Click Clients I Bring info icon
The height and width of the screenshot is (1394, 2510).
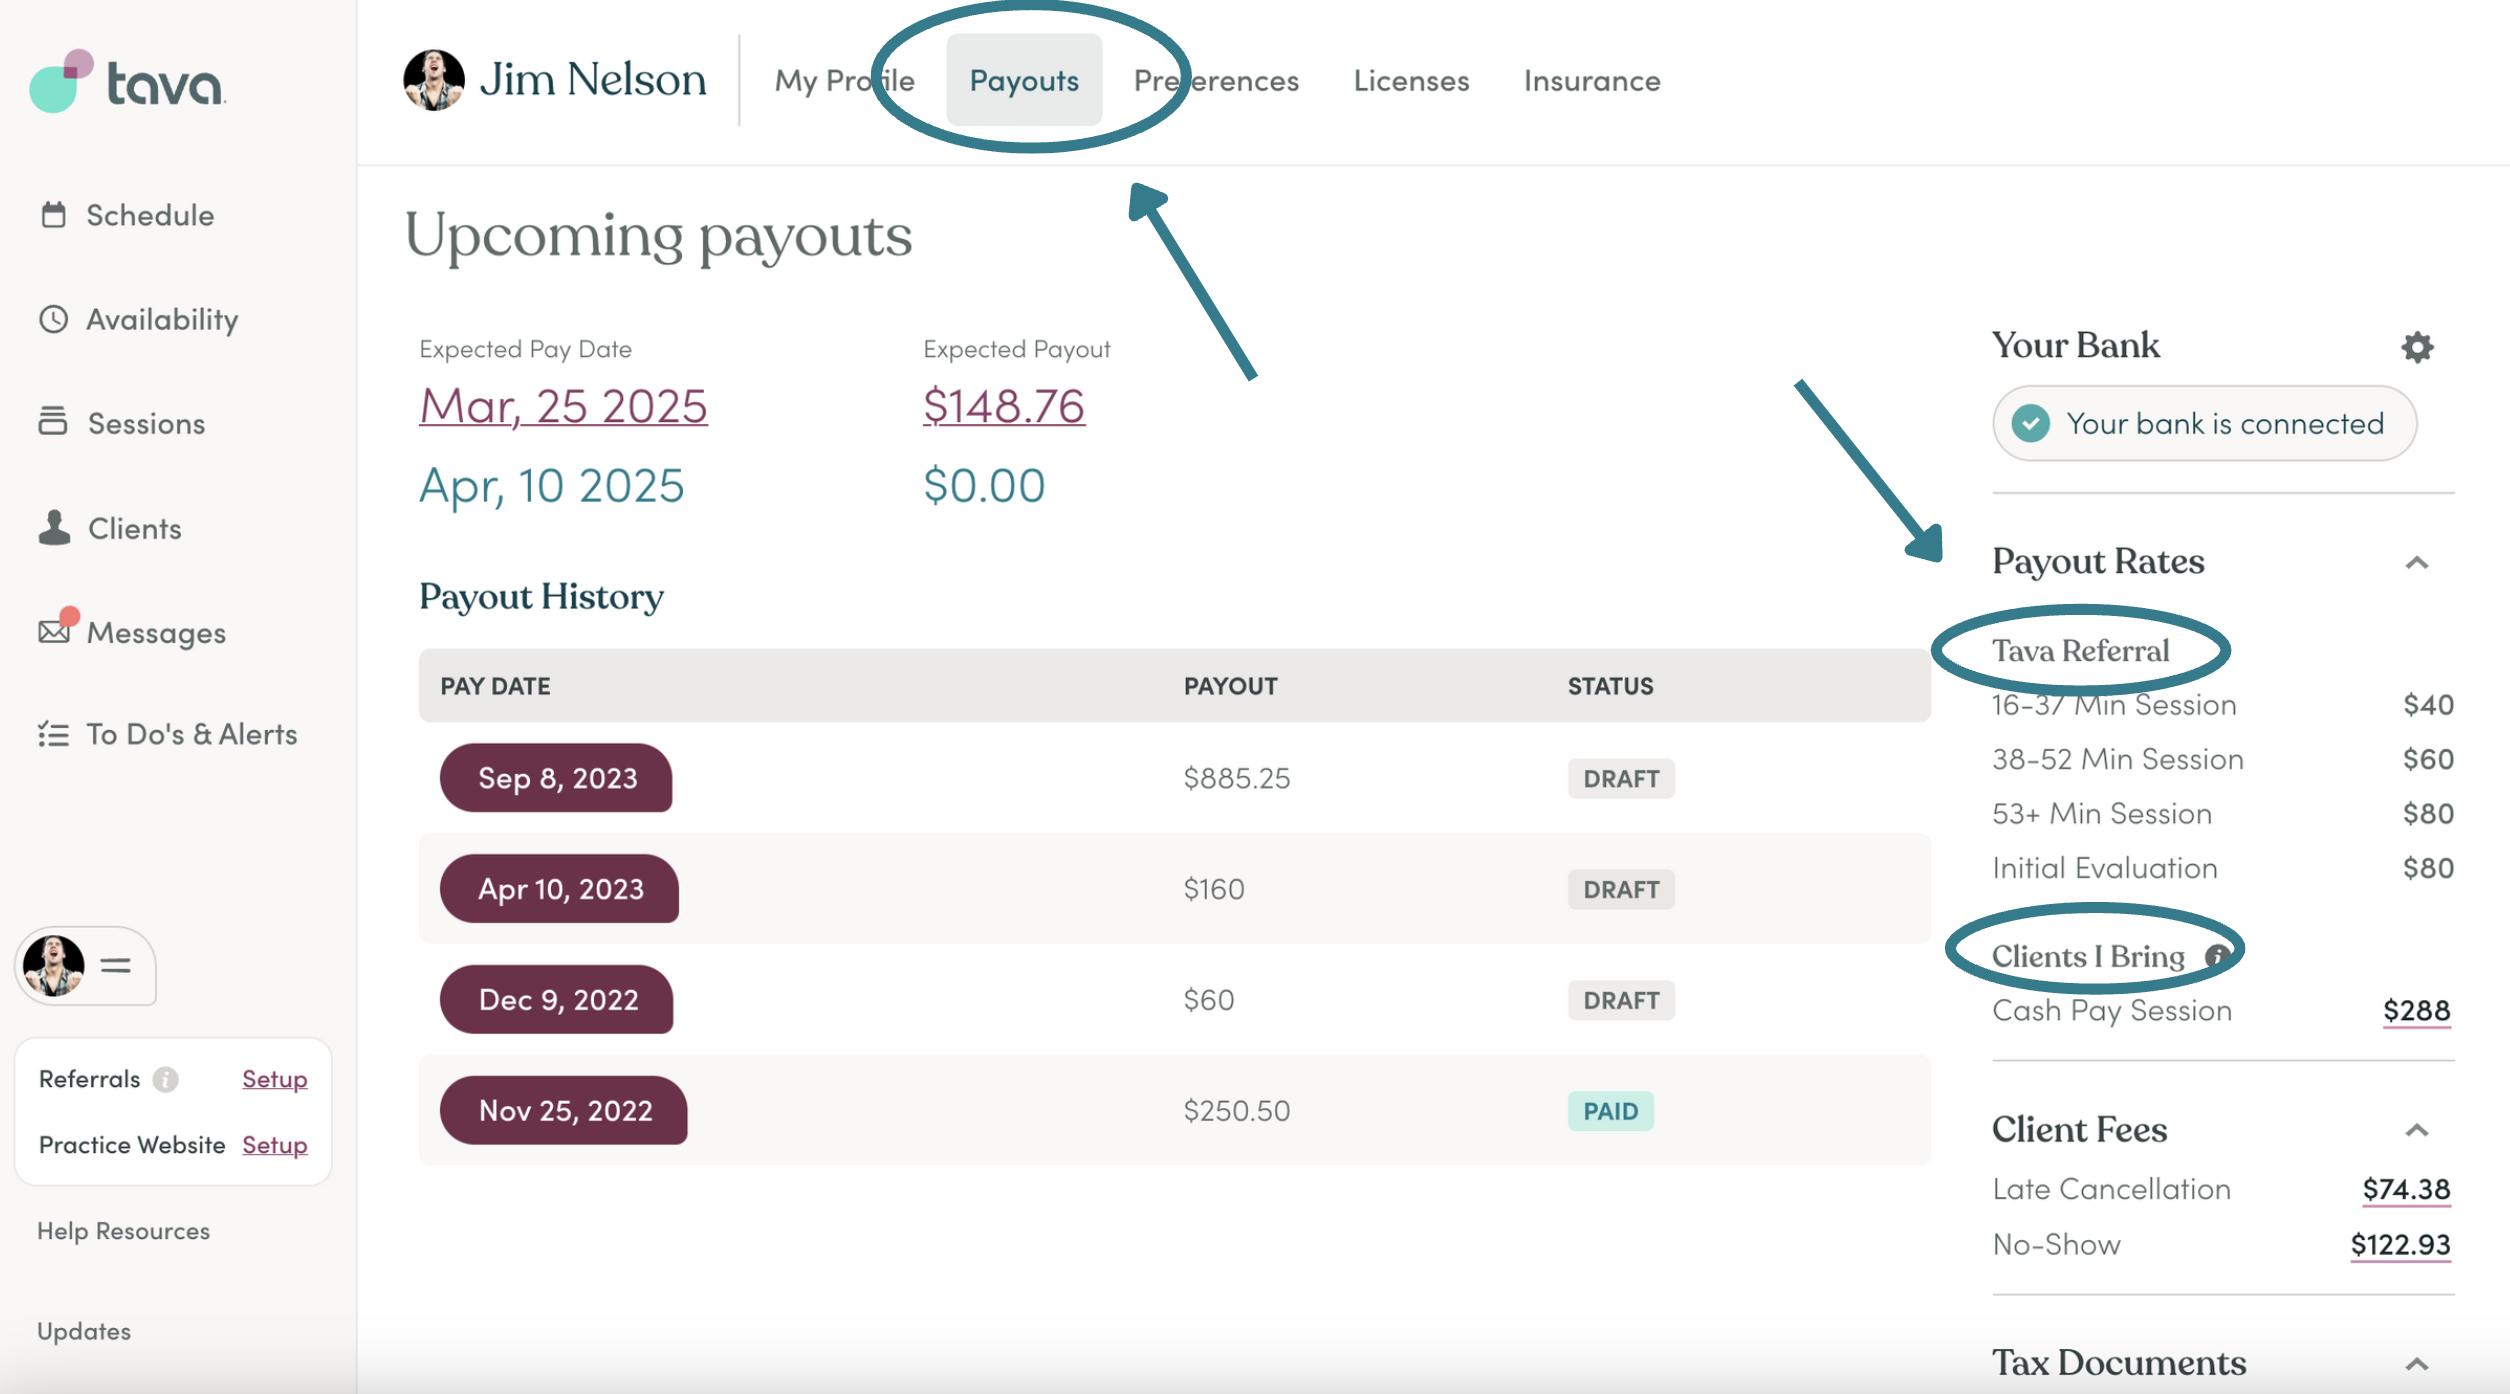[x=2216, y=956]
